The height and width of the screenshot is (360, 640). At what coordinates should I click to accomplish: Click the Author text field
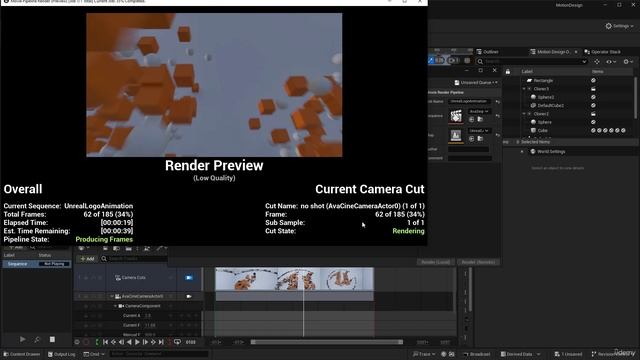[x=469, y=149]
